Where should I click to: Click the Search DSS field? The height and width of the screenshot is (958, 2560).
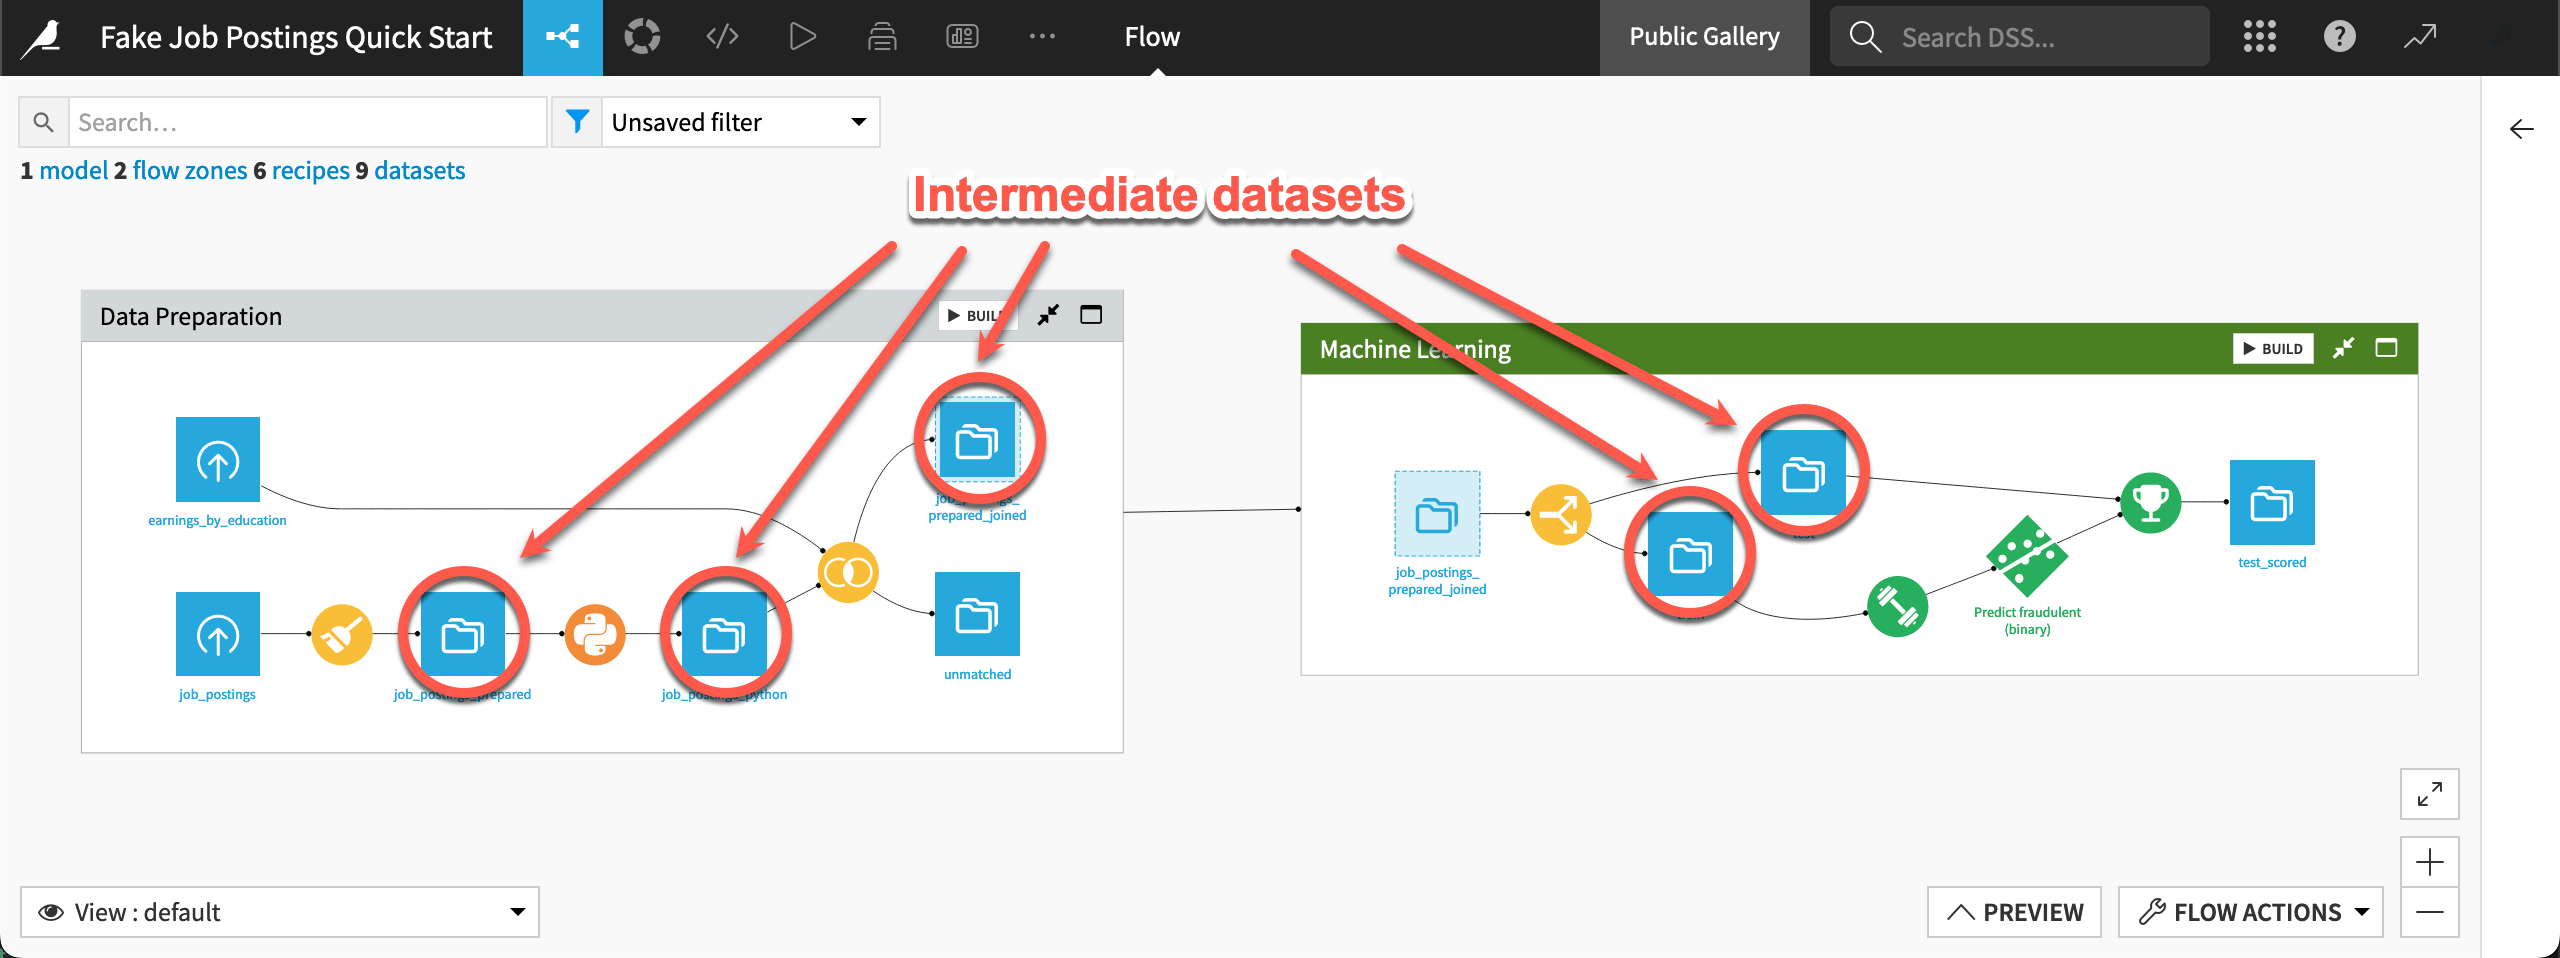[x=2019, y=37]
